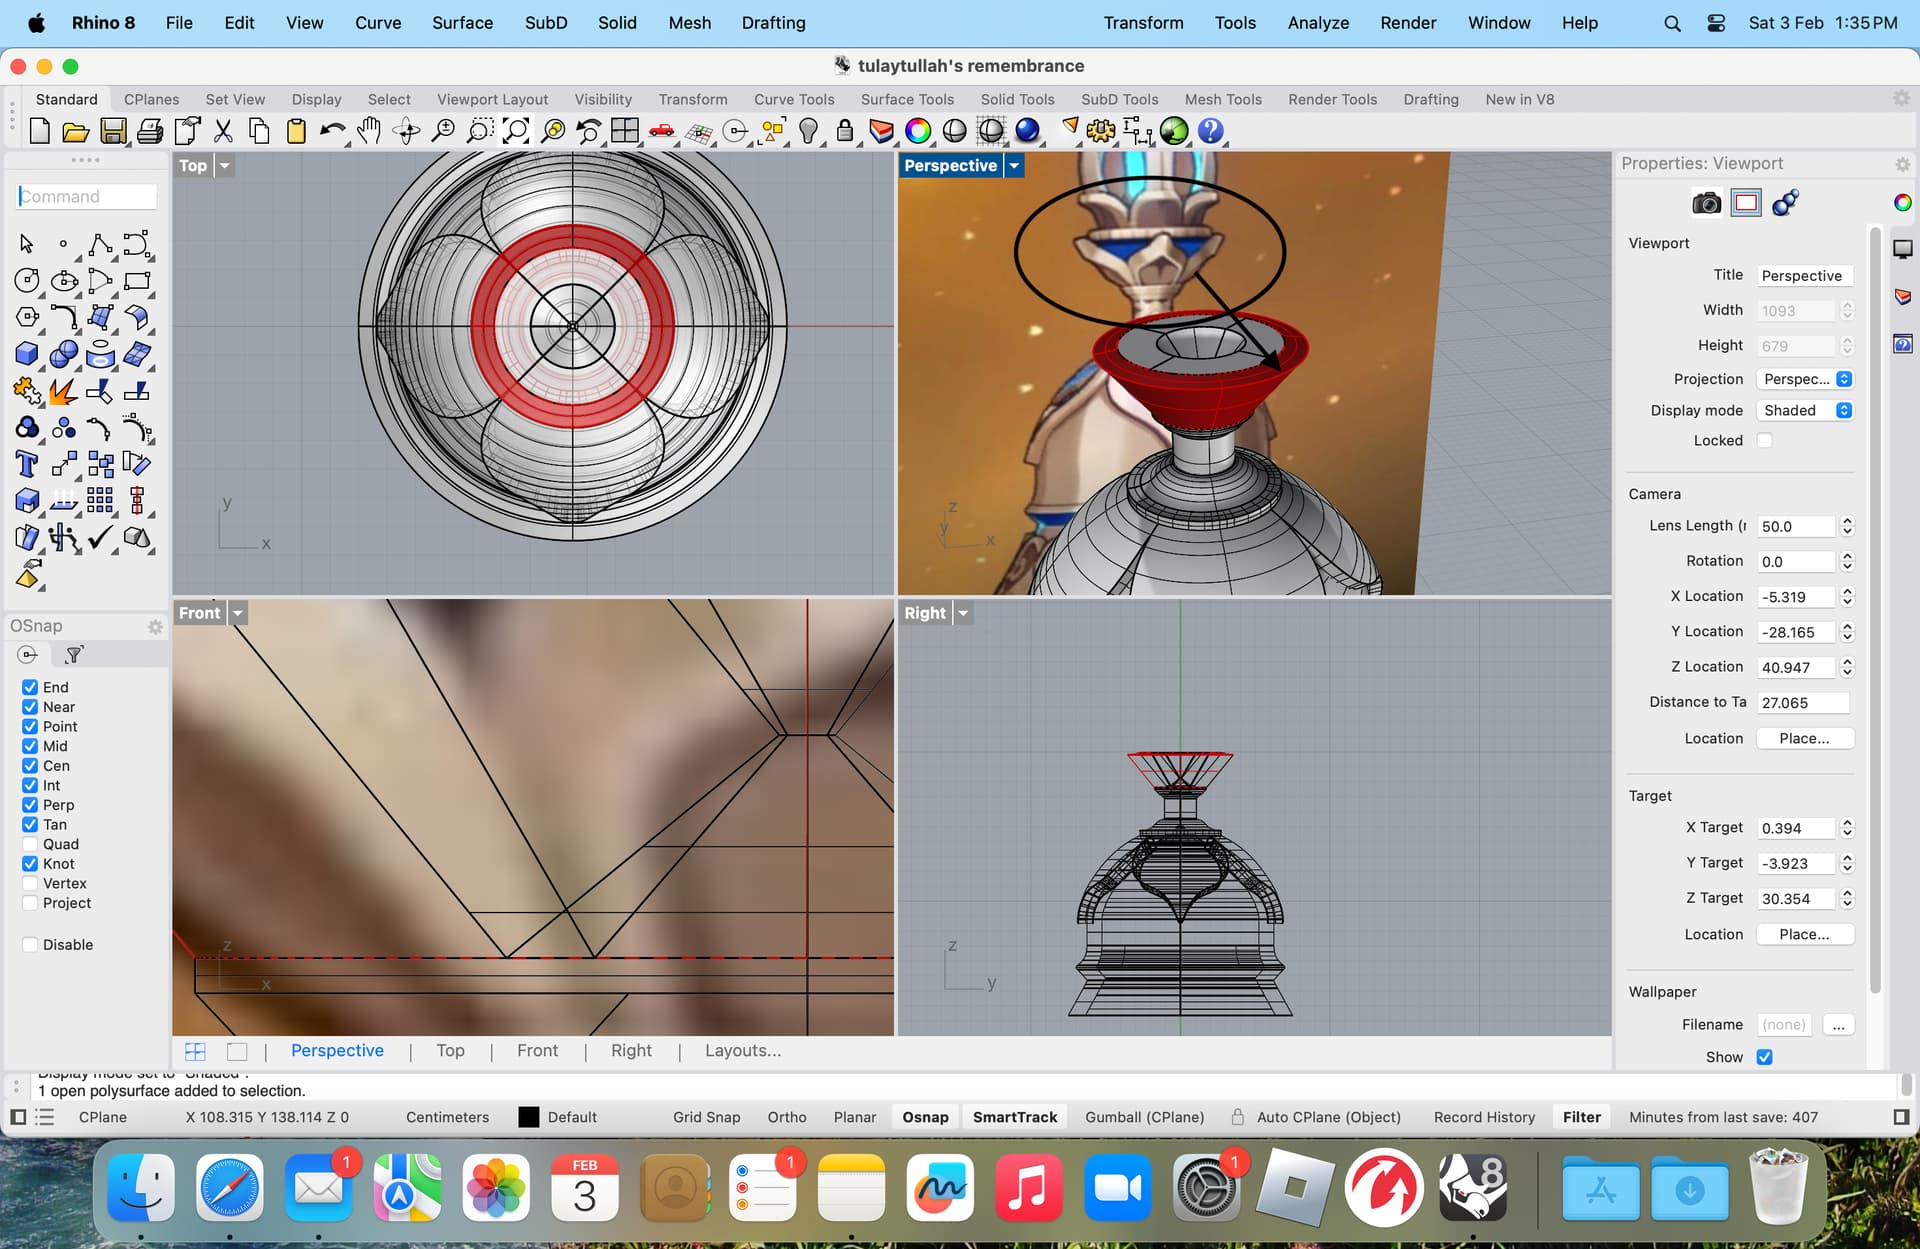Select the Polyline tool in left sidebar
The image size is (1920, 1249).
[x=100, y=244]
